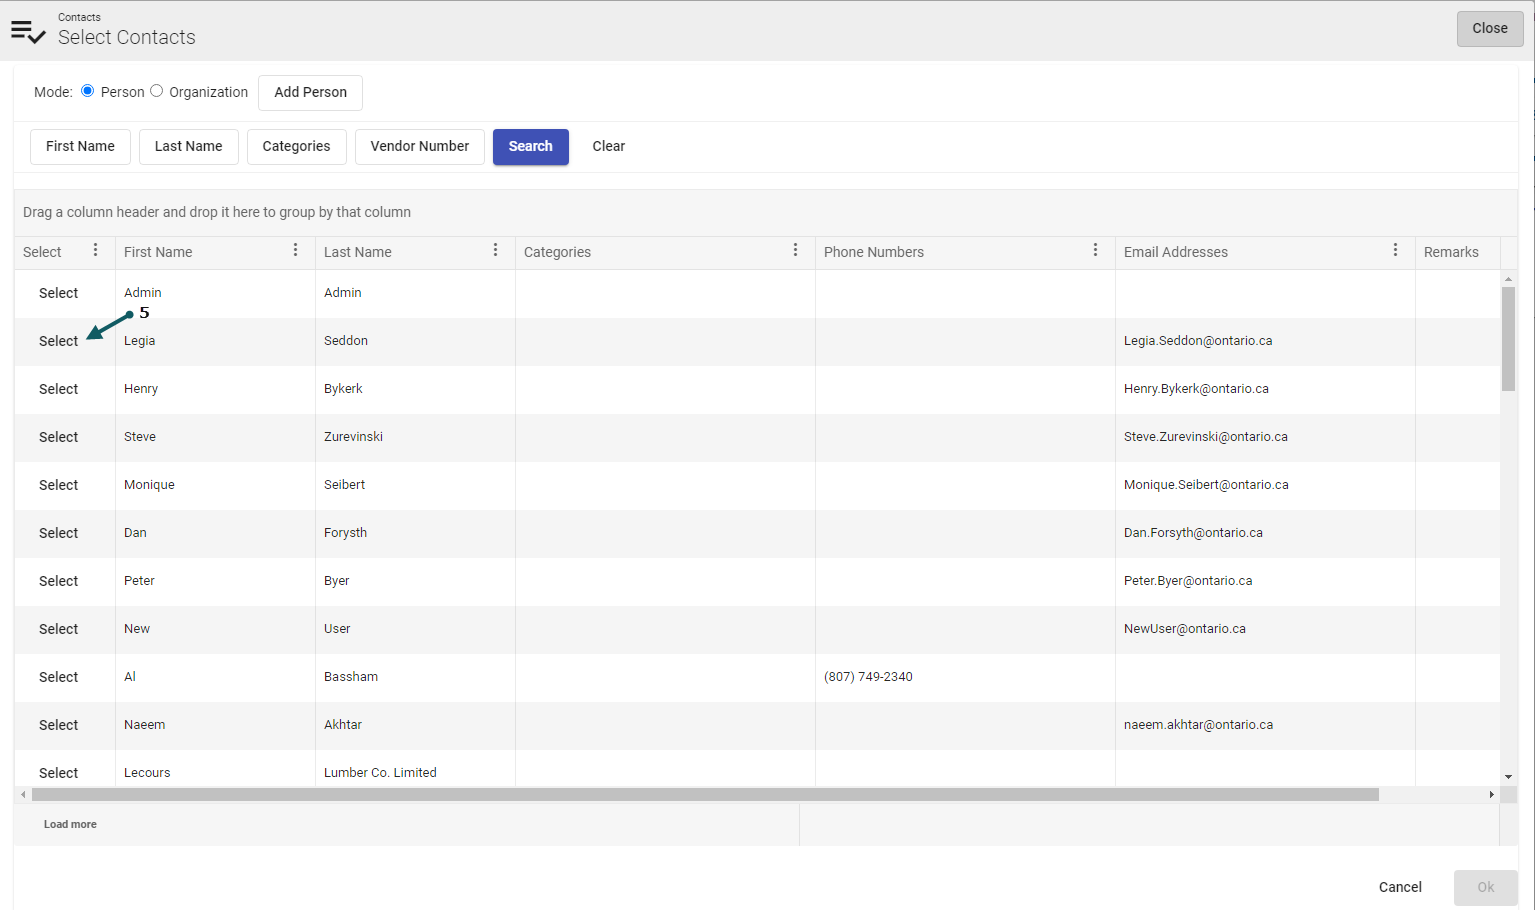Screen dimensions: 1535x910
Task: Click the Add Person button
Action: pyautogui.click(x=310, y=92)
